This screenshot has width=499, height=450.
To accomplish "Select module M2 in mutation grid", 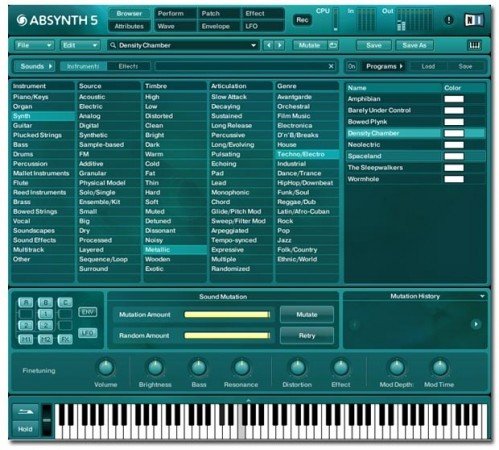I will pos(45,339).
